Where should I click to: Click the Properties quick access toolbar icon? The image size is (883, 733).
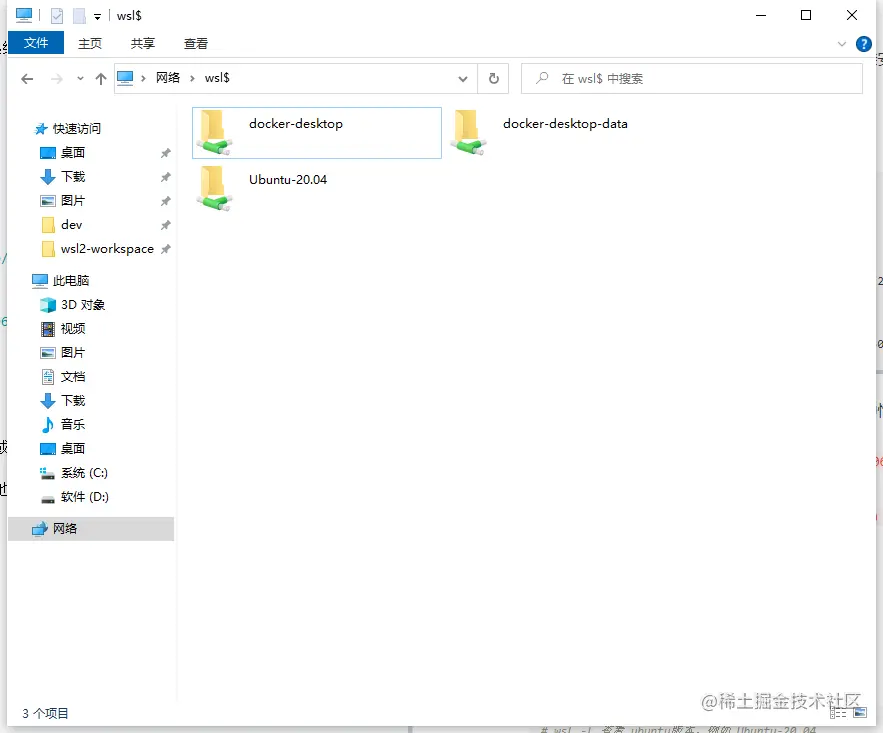pyautogui.click(x=57, y=16)
